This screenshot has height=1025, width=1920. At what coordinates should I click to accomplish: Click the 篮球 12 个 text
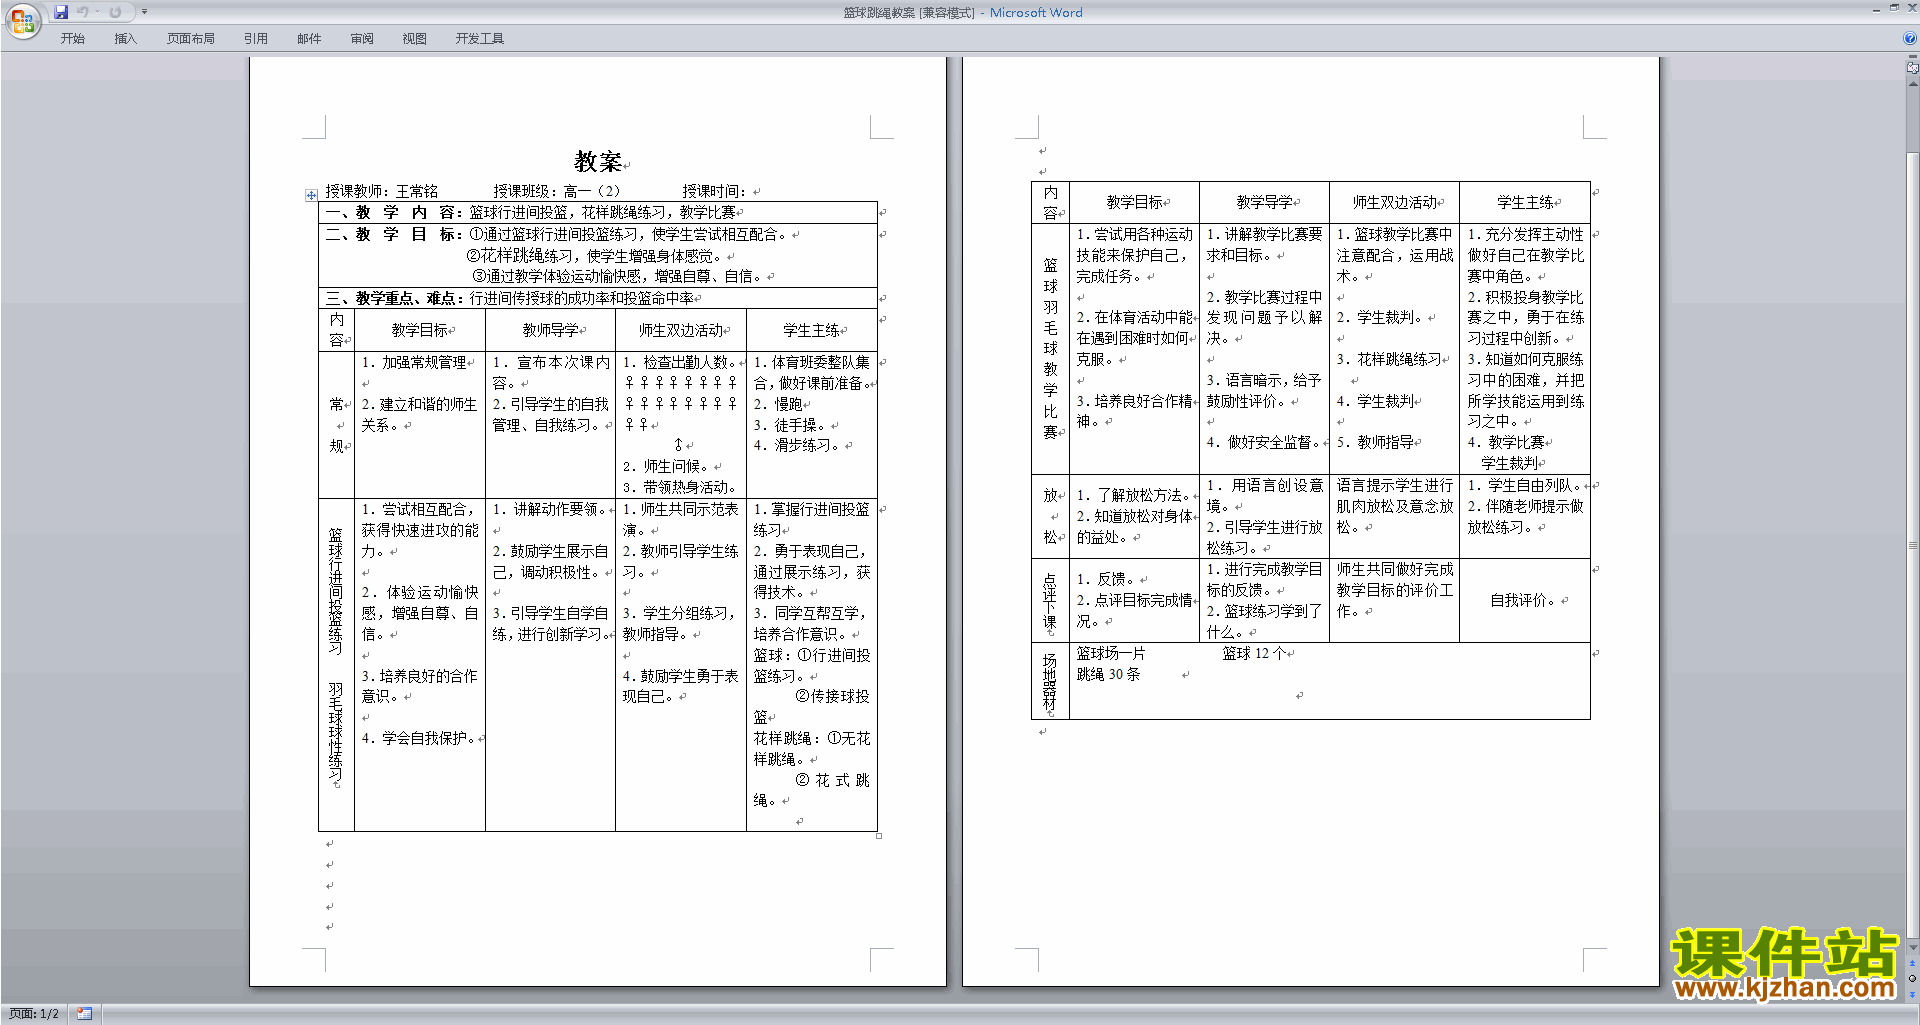coord(1254,653)
